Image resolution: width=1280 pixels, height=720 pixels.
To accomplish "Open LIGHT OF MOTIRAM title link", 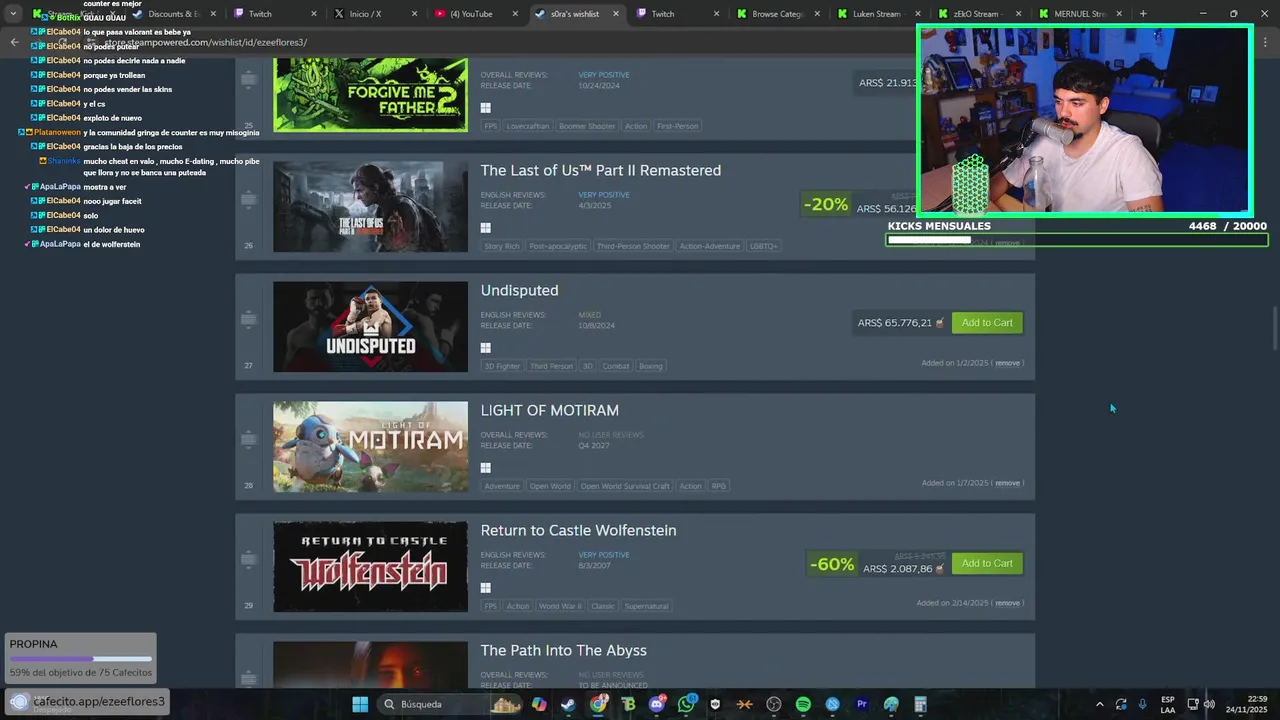I will coord(549,410).
